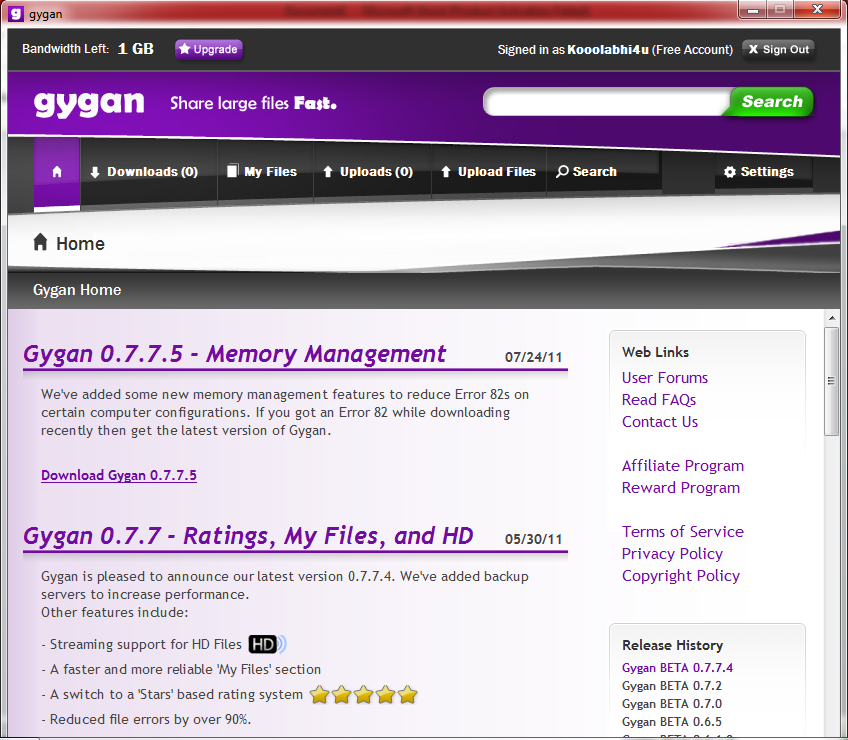848x740 pixels.
Task: Go to Uploads (0) tab
Action: tap(367, 172)
